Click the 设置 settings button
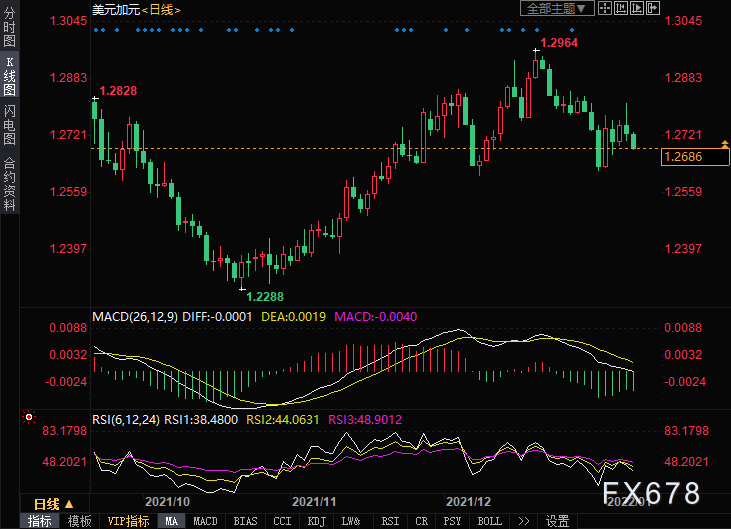Viewport: 731px width, 529px height. (x=557, y=521)
